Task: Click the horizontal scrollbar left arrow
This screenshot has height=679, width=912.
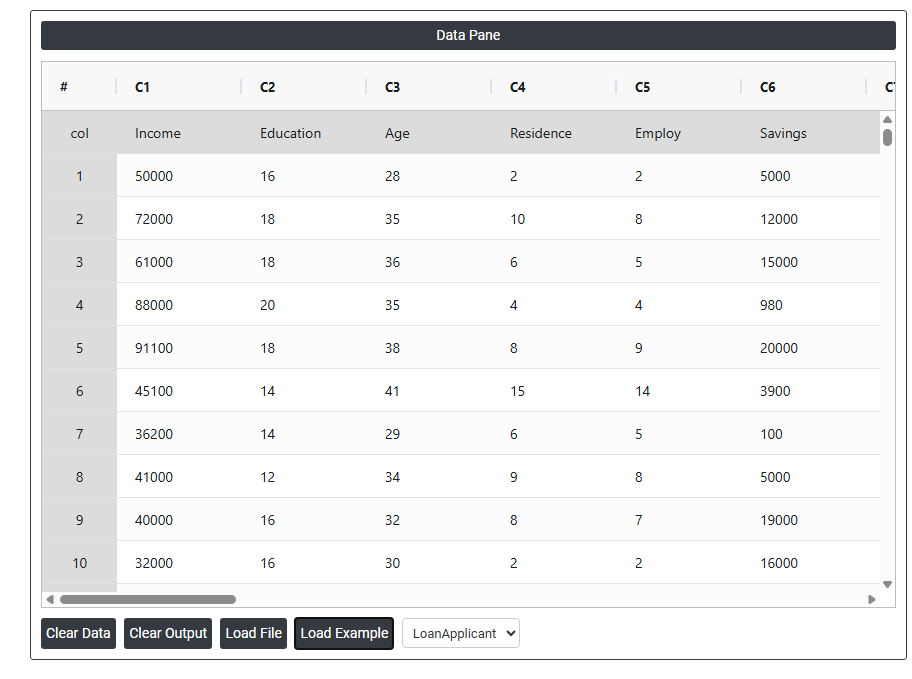Action: click(50, 600)
